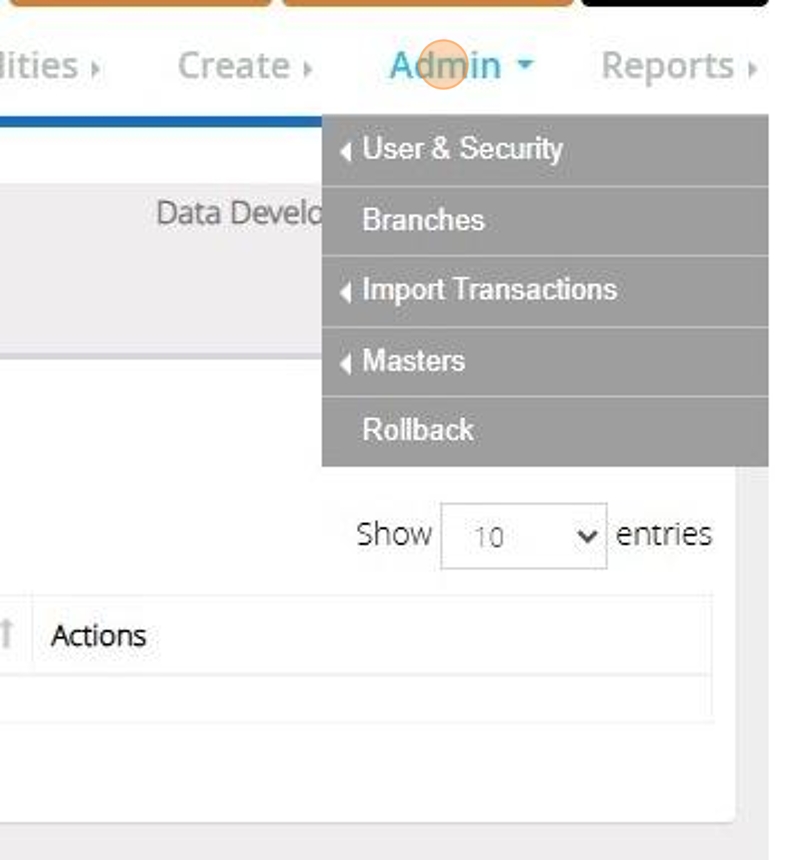Click the Data Development header text
Screen dimensions: 800x860
coord(239,213)
